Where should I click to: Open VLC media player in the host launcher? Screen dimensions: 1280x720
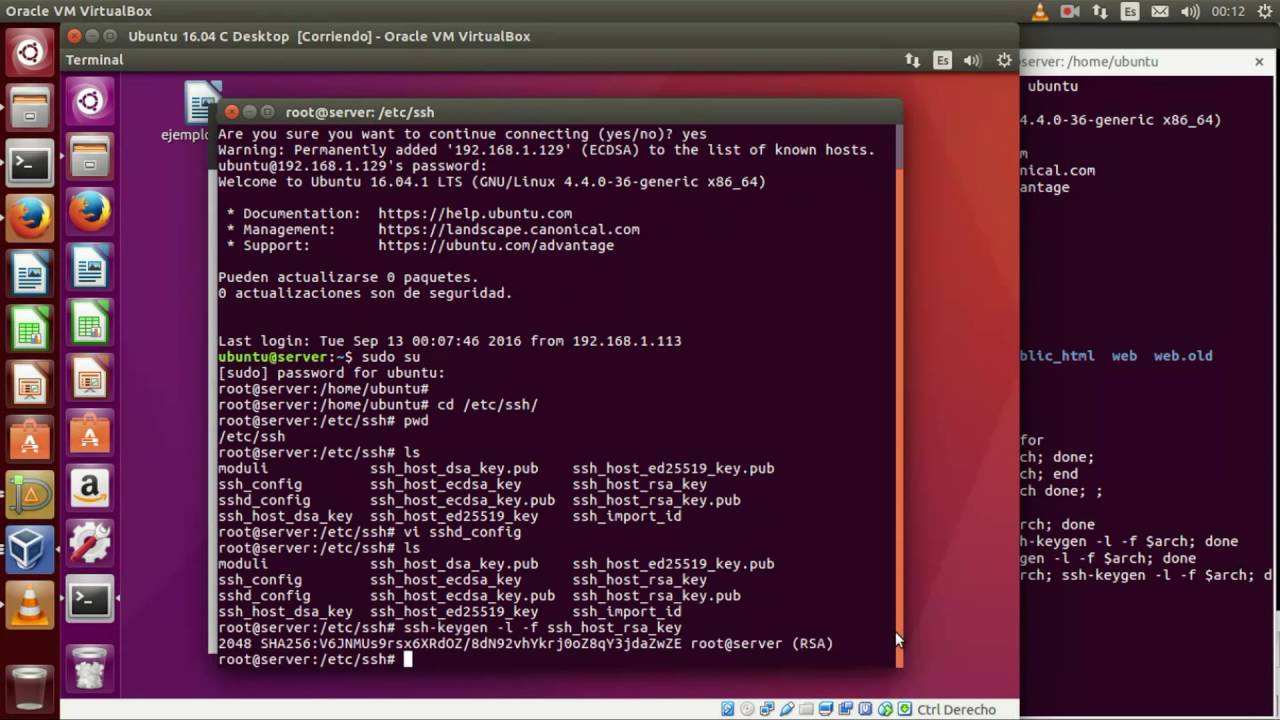pyautogui.click(x=30, y=603)
